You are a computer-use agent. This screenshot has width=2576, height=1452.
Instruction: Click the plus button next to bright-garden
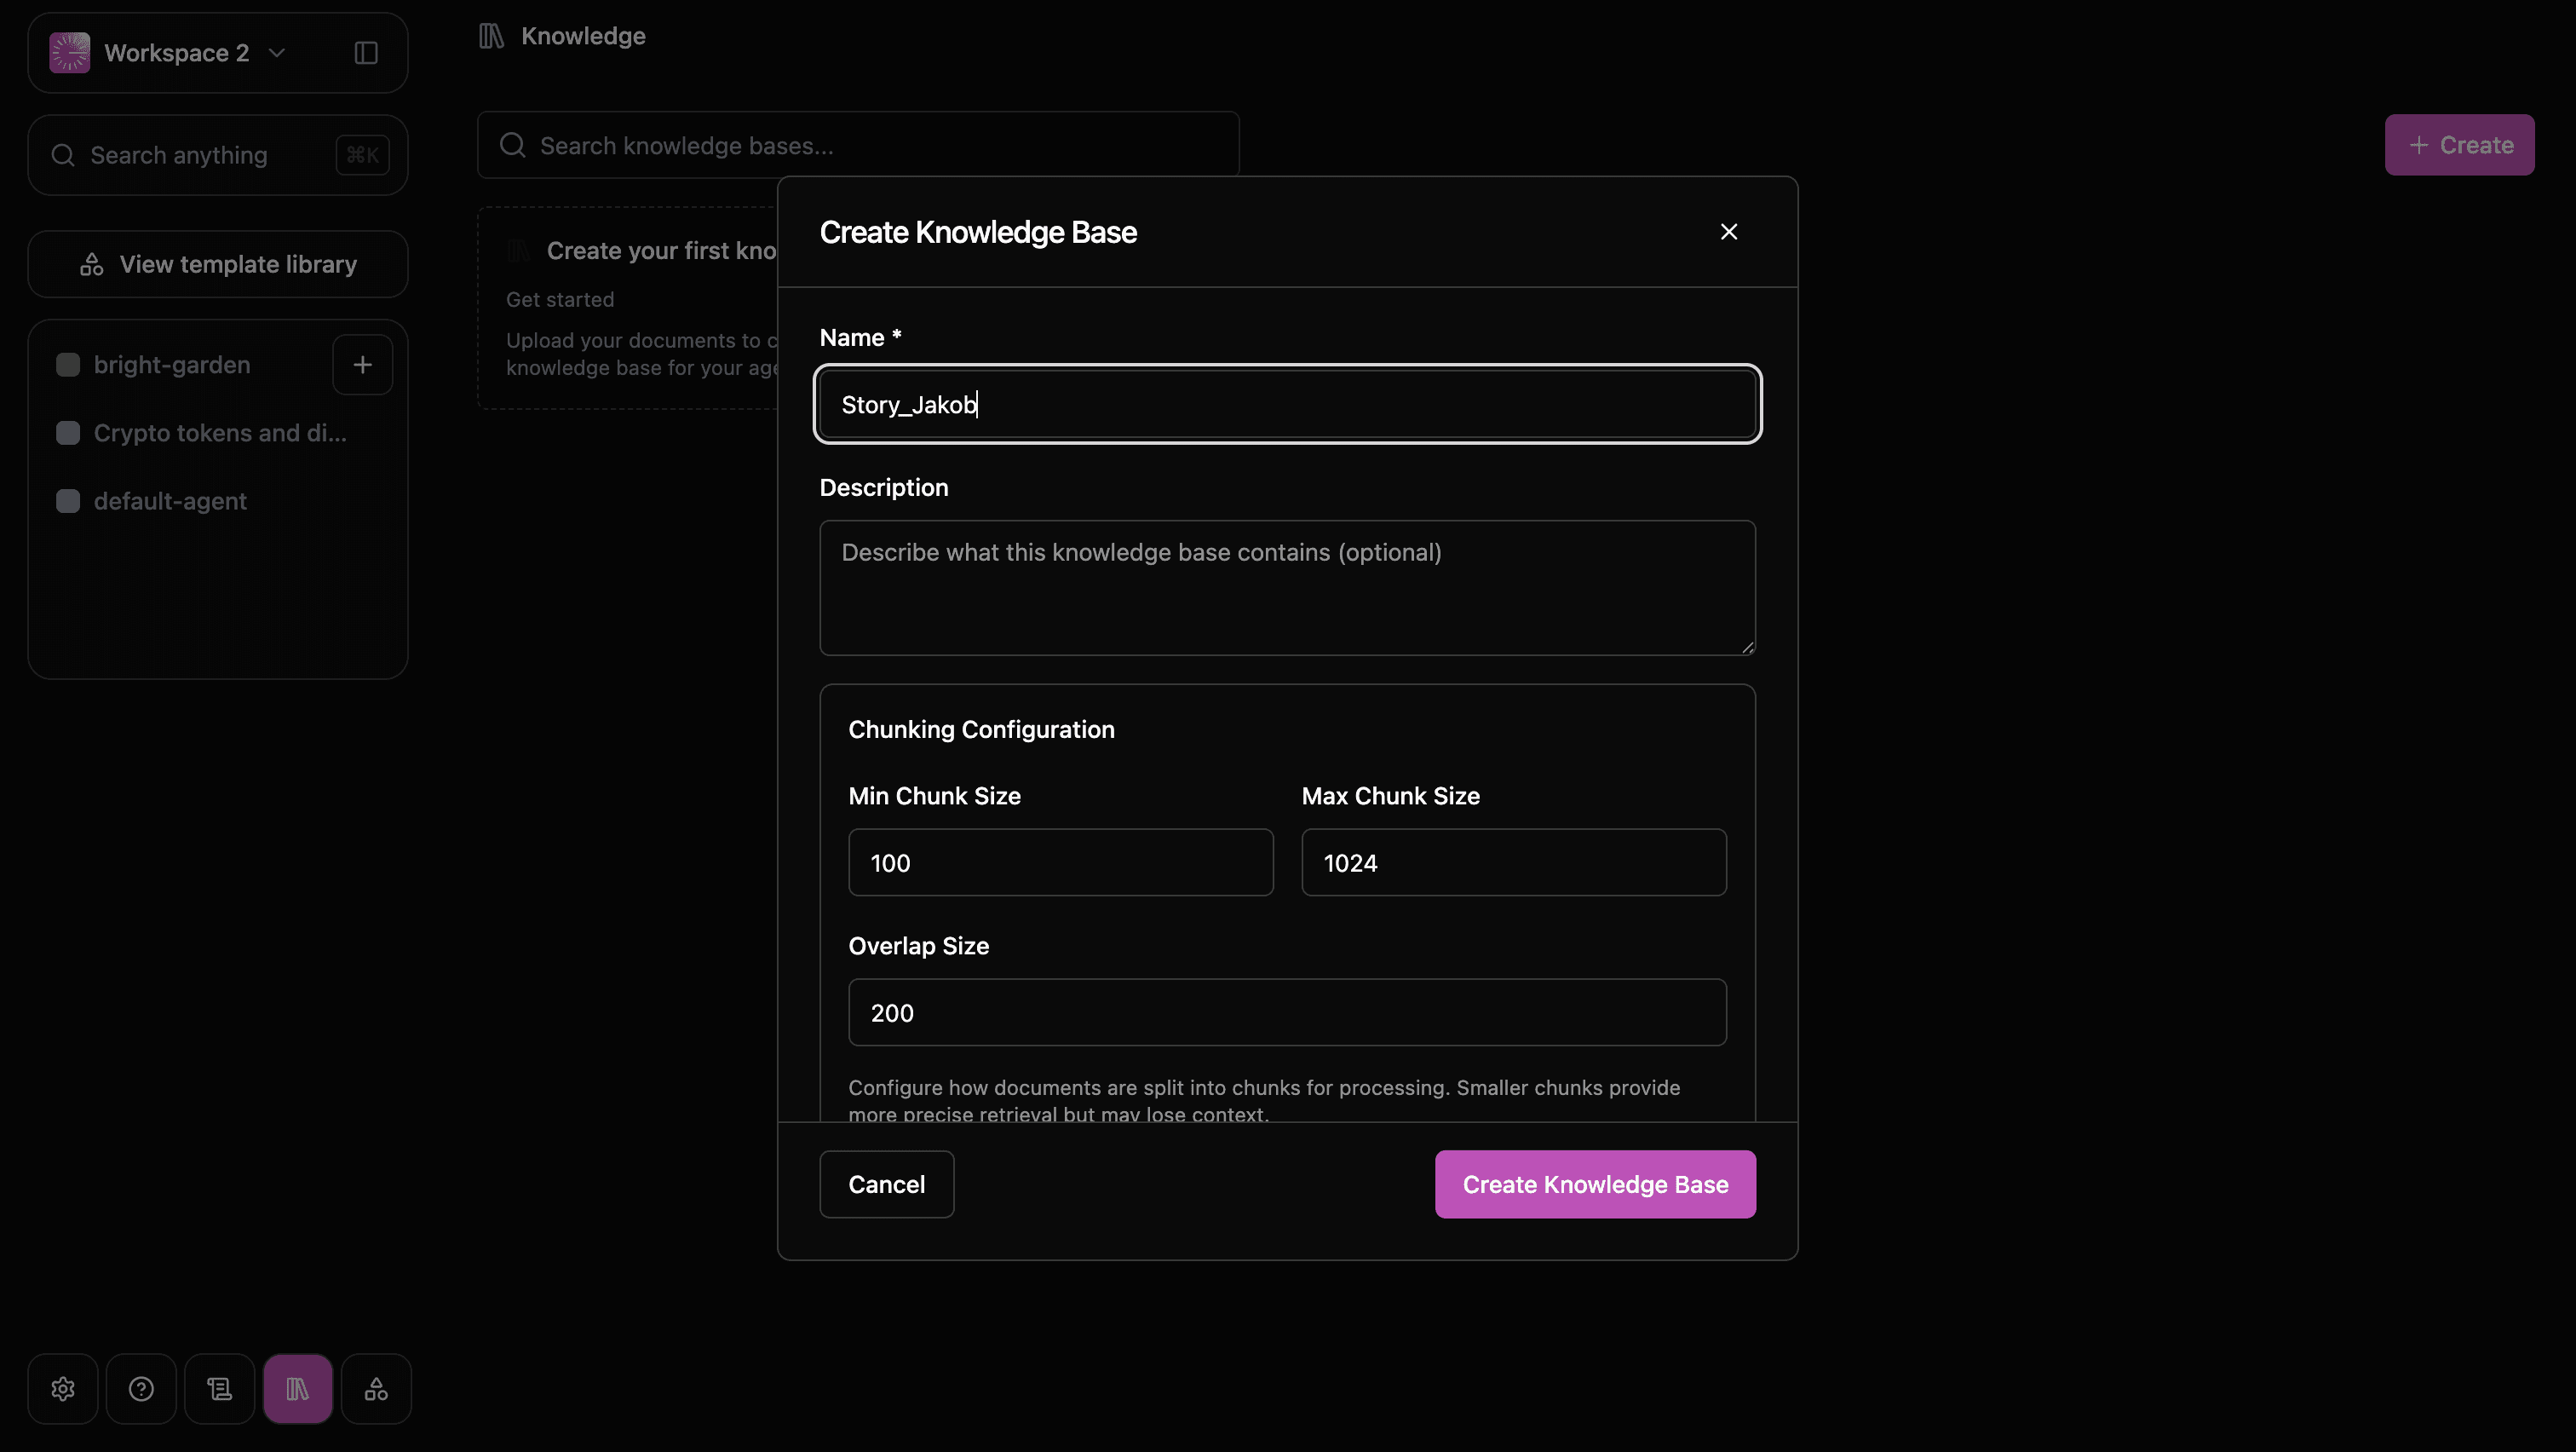(362, 364)
